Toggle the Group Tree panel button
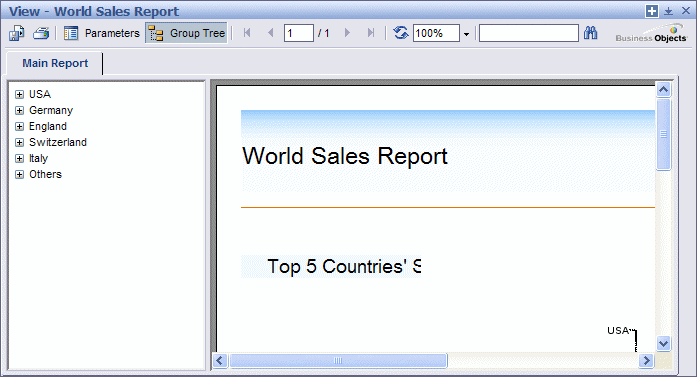The width and height of the screenshot is (697, 377). pos(187,33)
